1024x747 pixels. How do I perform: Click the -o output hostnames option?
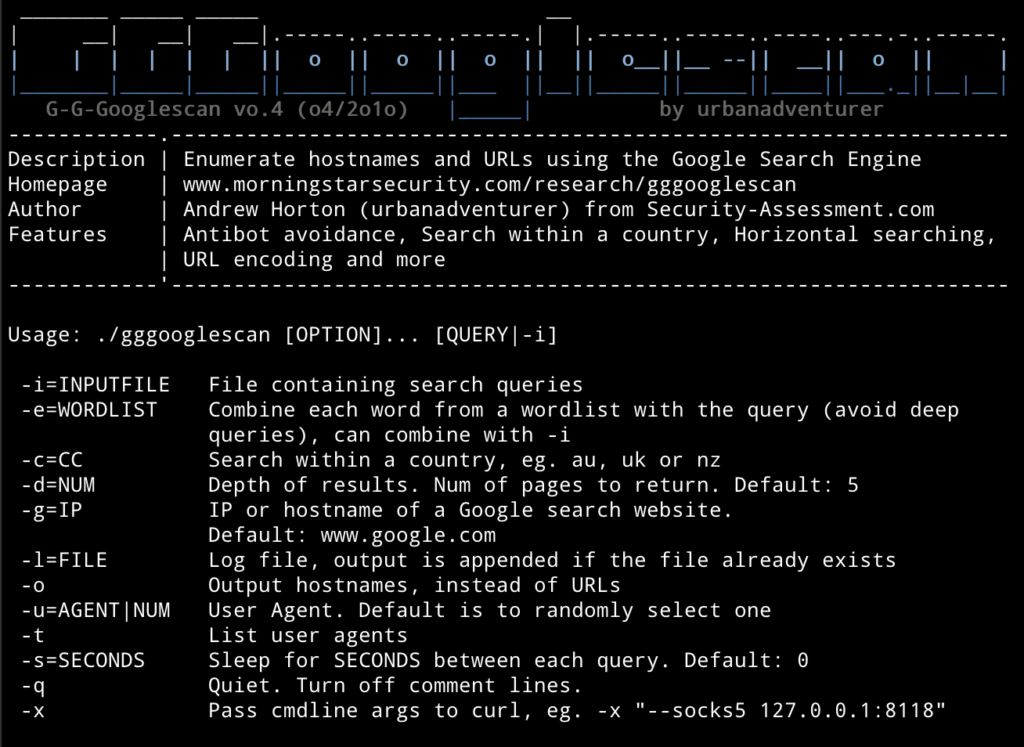(x=33, y=586)
